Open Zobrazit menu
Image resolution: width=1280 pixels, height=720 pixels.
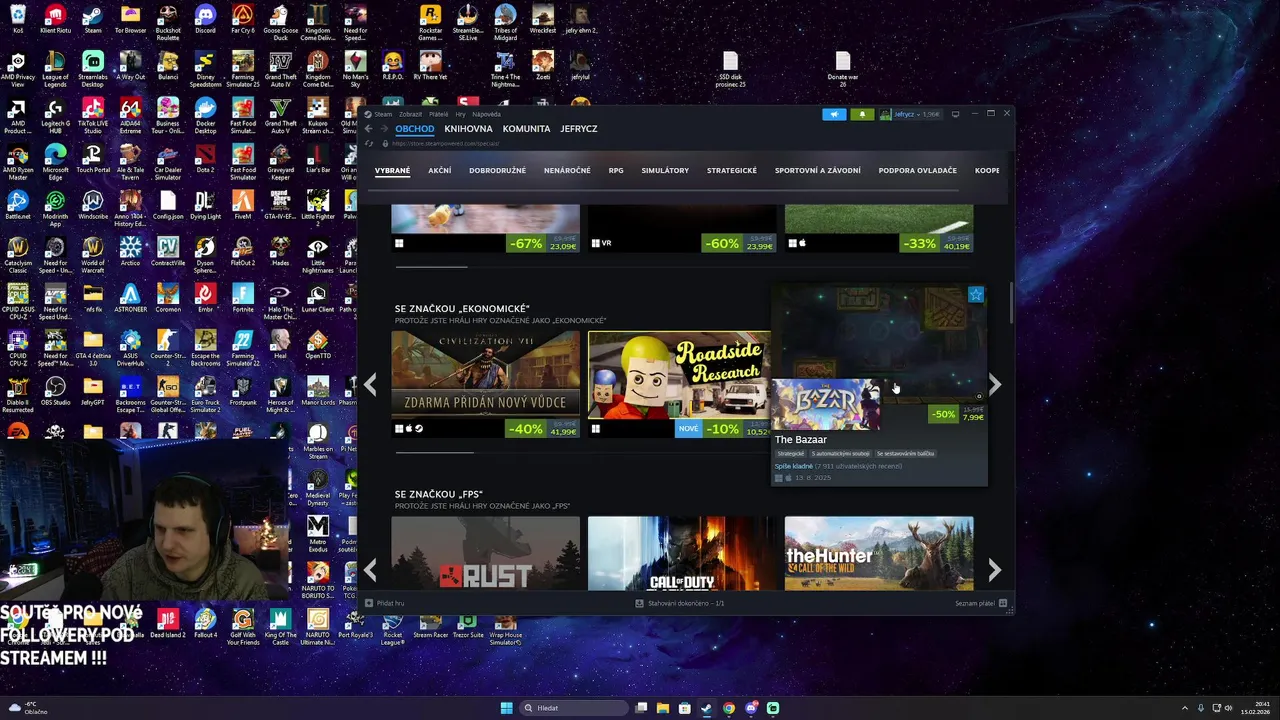tap(410, 114)
